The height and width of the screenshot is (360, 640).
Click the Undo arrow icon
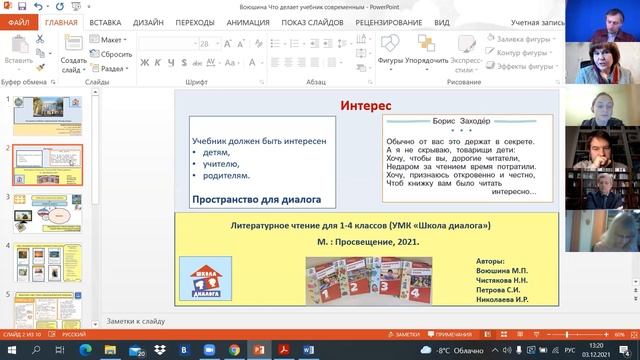click(38, 6)
